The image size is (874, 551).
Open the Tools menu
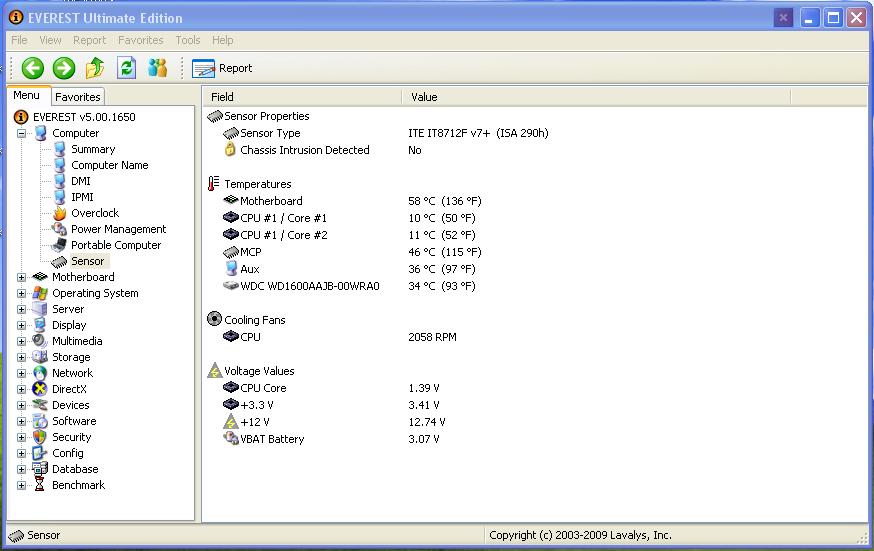coord(188,40)
